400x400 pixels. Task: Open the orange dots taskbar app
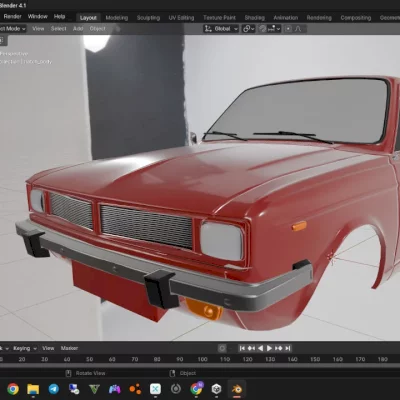[x=135, y=389]
